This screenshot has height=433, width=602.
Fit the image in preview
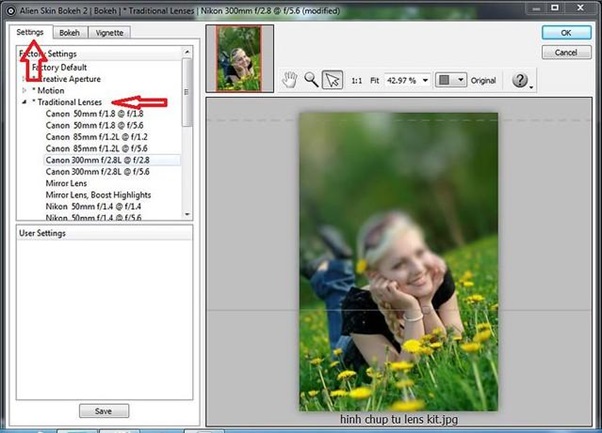point(374,81)
